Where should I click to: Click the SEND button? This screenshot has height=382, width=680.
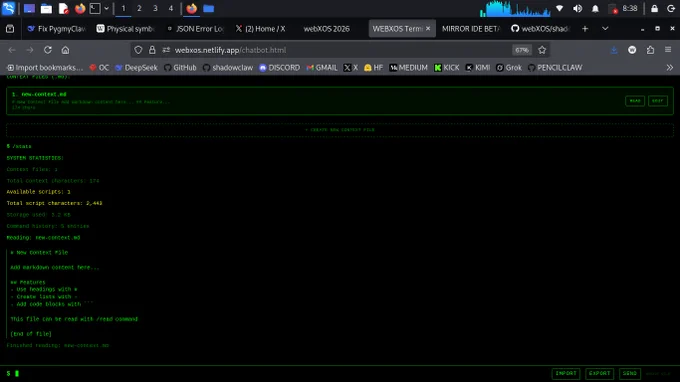(x=629, y=373)
